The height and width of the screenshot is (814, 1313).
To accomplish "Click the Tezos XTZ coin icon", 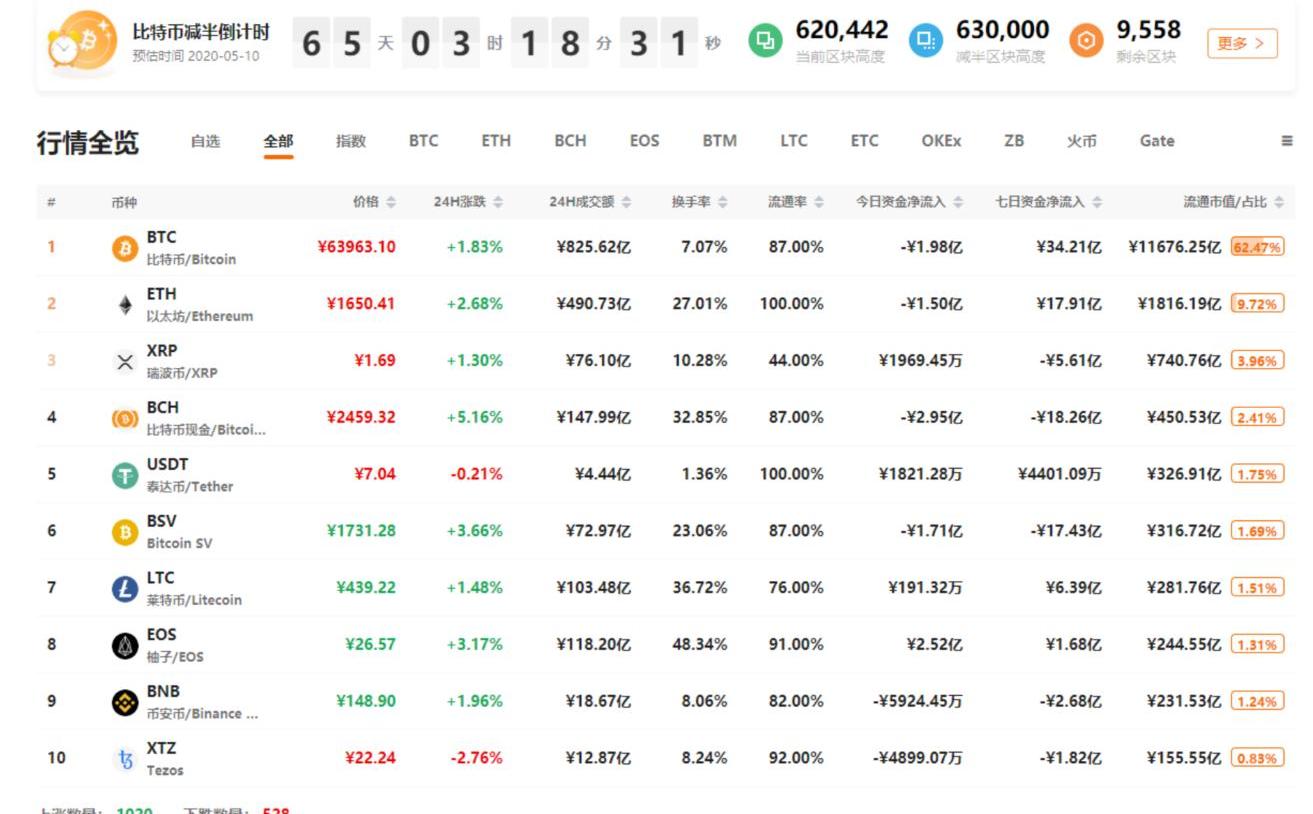I will (x=124, y=760).
